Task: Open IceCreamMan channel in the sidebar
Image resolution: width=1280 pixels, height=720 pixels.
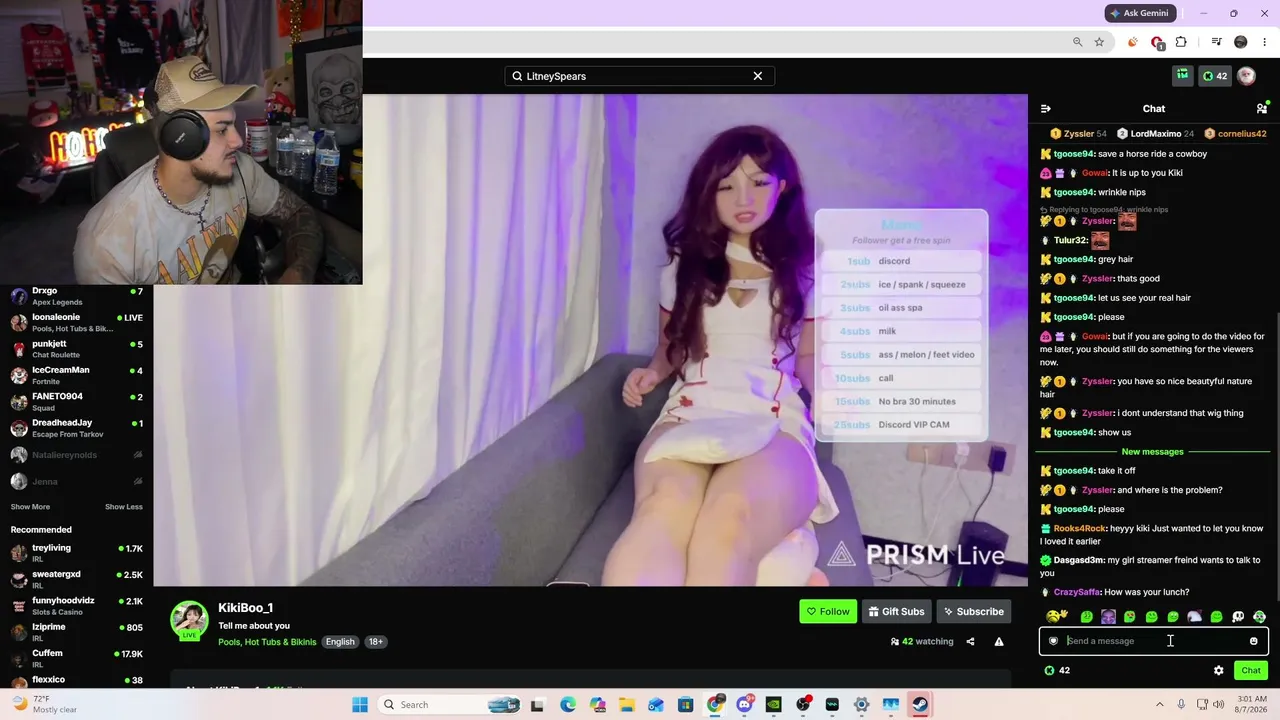Action: 77,375
